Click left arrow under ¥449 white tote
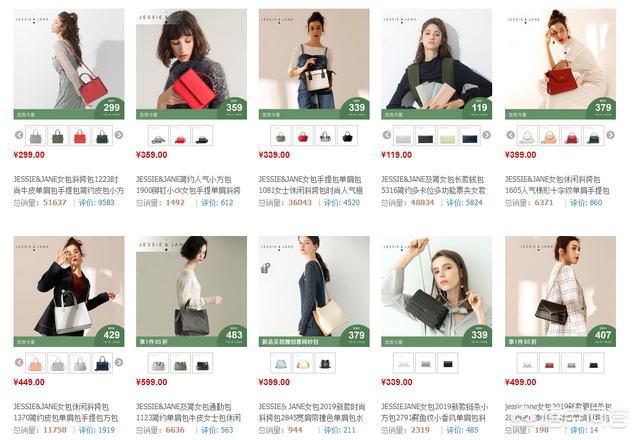The image size is (640, 440). [x=19, y=362]
